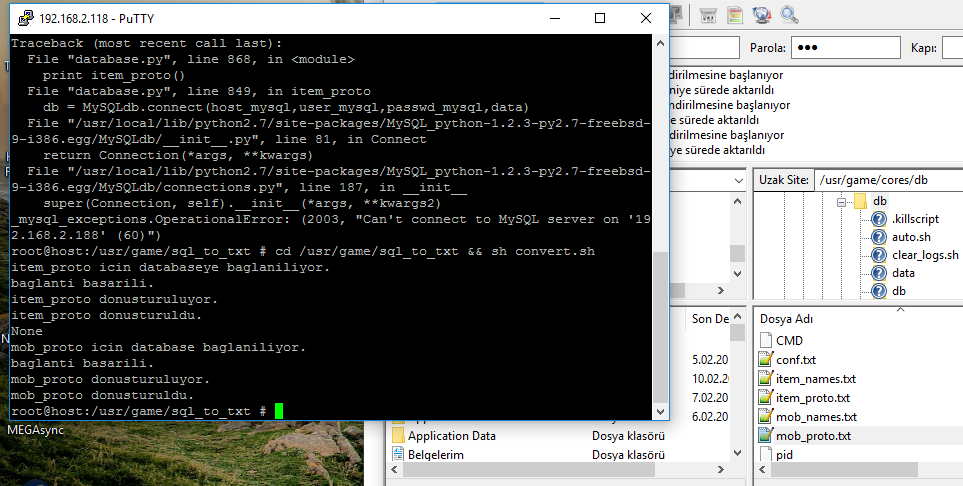Image resolution: width=963 pixels, height=486 pixels.
Task: Click blank file icon beside pid
Action: [x=765, y=455]
